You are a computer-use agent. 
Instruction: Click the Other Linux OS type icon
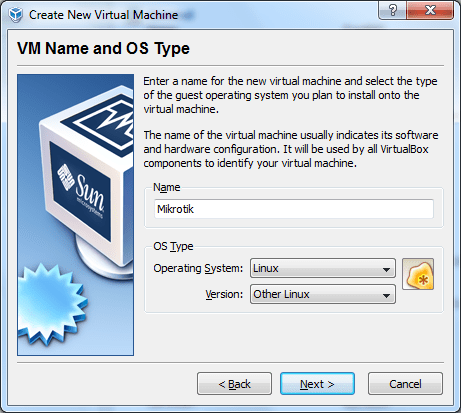tap(418, 274)
